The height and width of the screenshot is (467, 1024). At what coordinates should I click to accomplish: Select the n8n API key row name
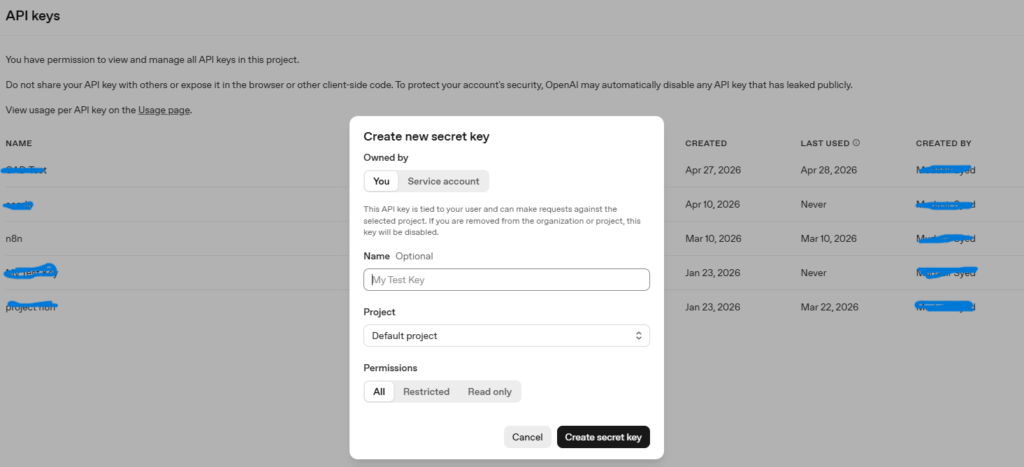point(13,239)
